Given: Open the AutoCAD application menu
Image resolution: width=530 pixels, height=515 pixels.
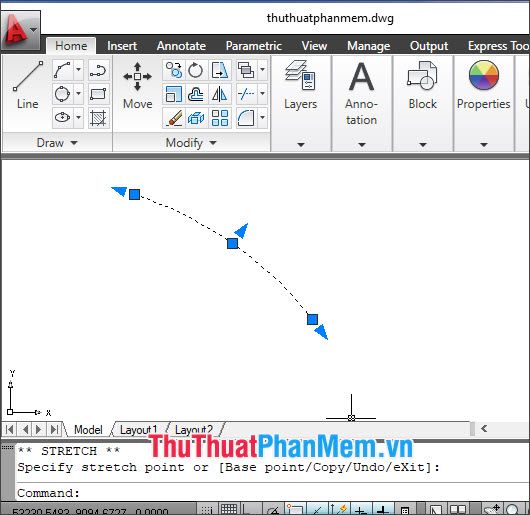Looking at the screenshot, I should [x=21, y=31].
